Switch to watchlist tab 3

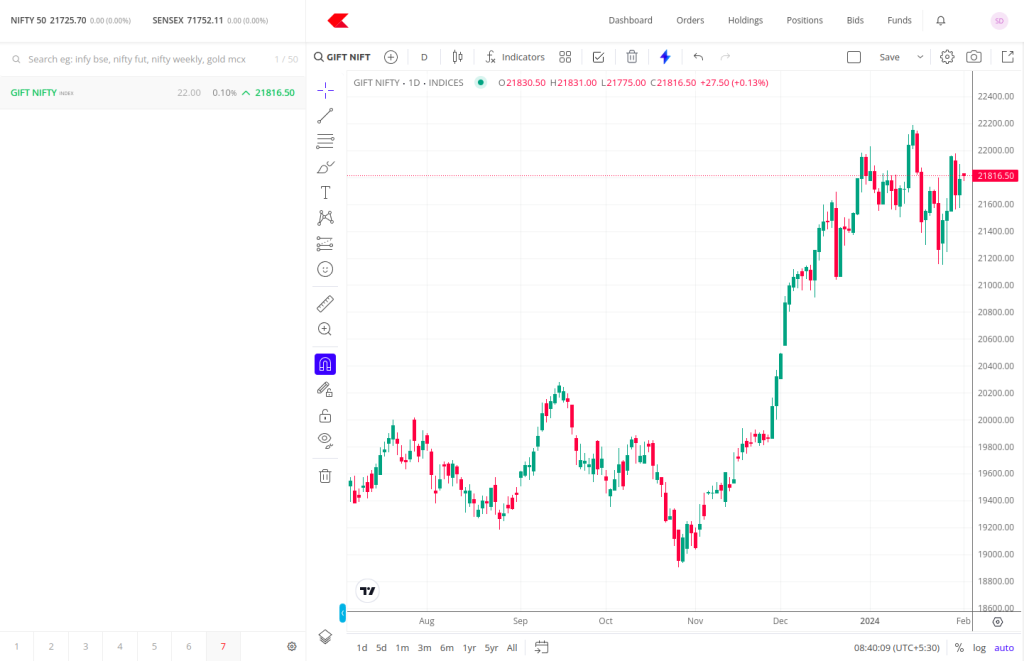(85, 647)
